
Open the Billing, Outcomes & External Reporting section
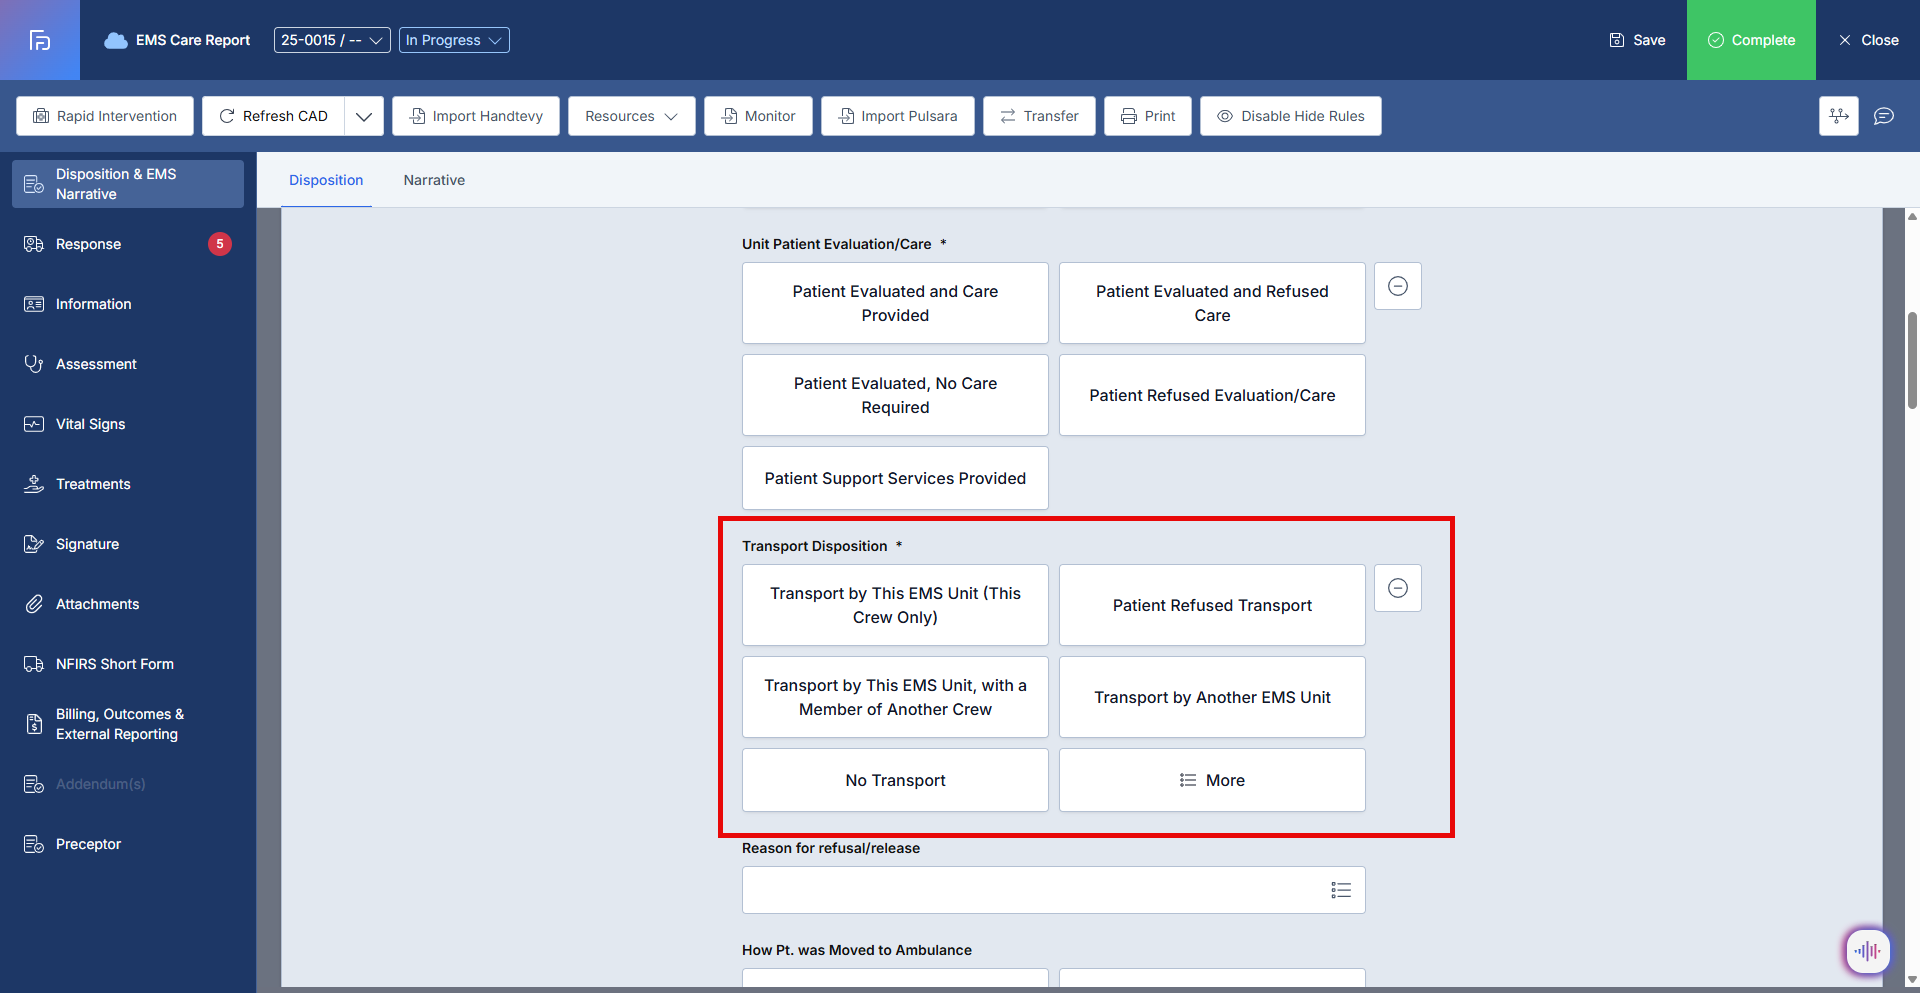click(119, 724)
